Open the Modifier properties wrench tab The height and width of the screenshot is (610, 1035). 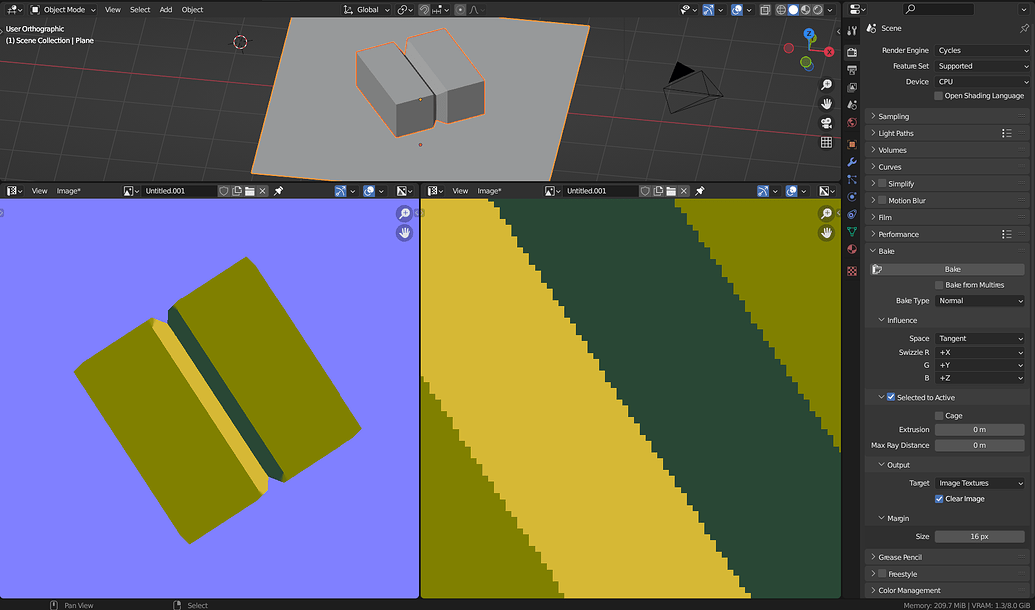(851, 162)
